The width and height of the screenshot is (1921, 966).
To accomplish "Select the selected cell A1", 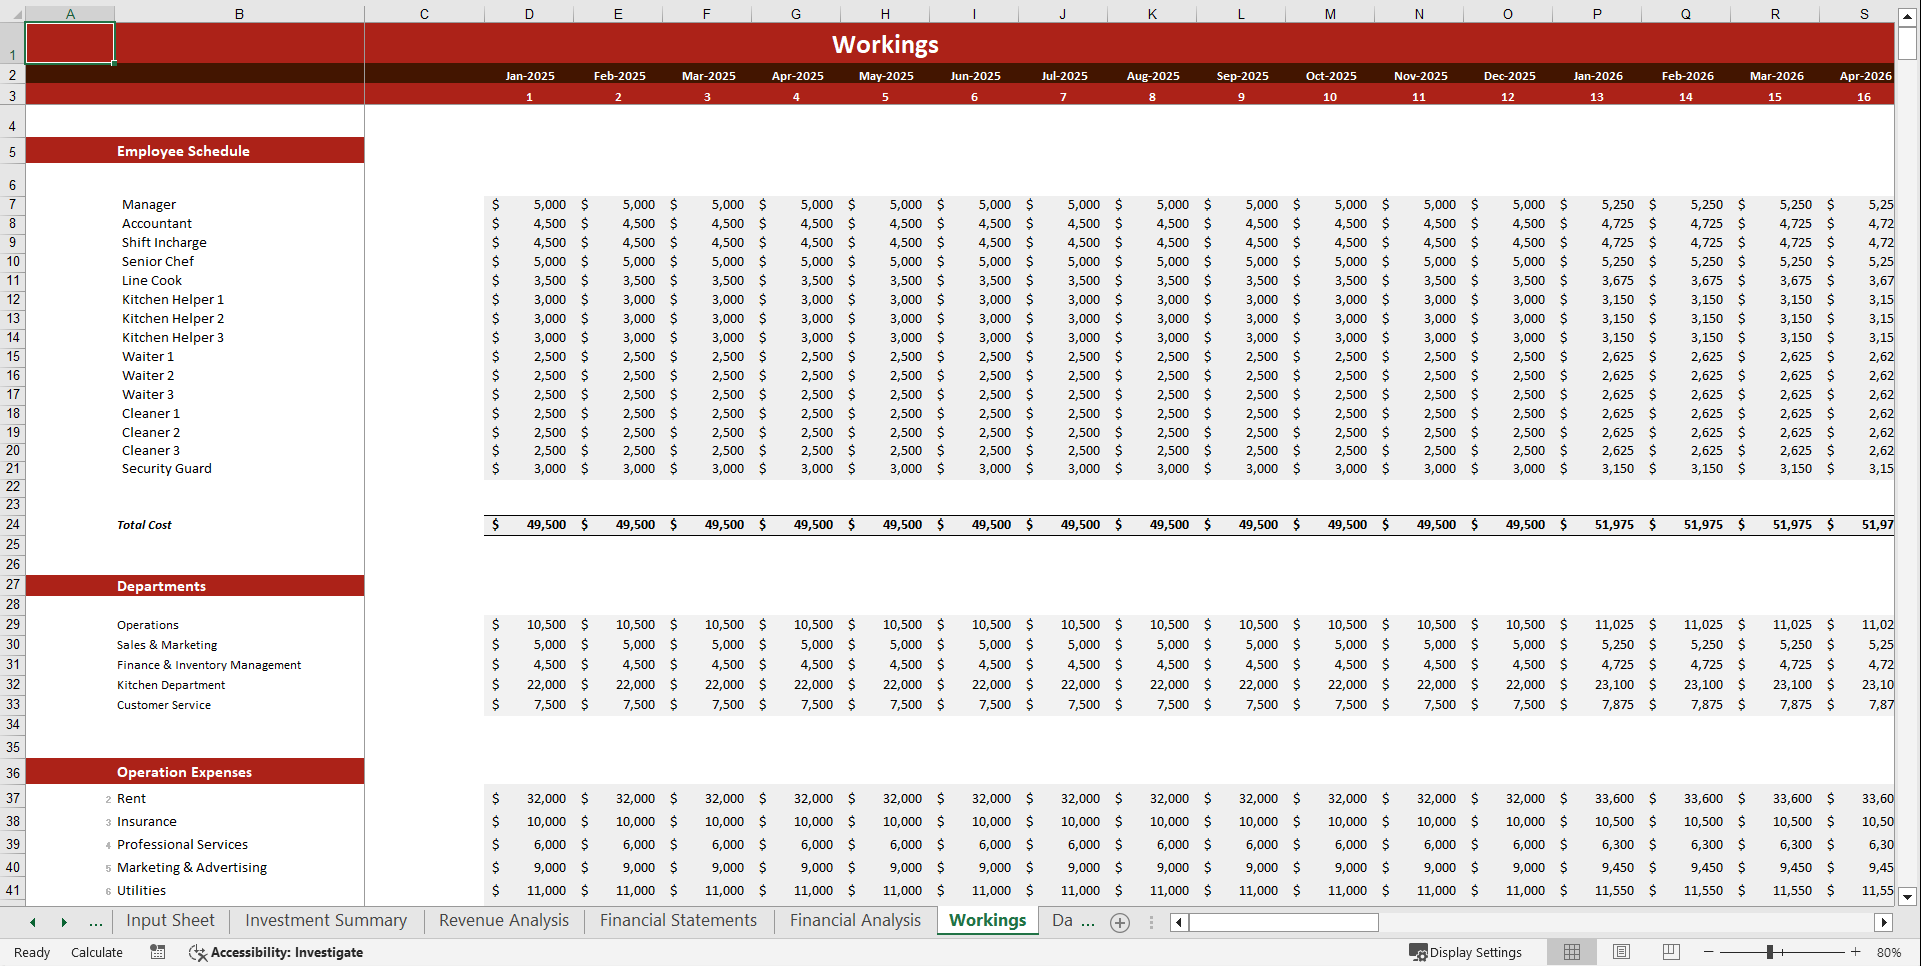I will [x=70, y=43].
